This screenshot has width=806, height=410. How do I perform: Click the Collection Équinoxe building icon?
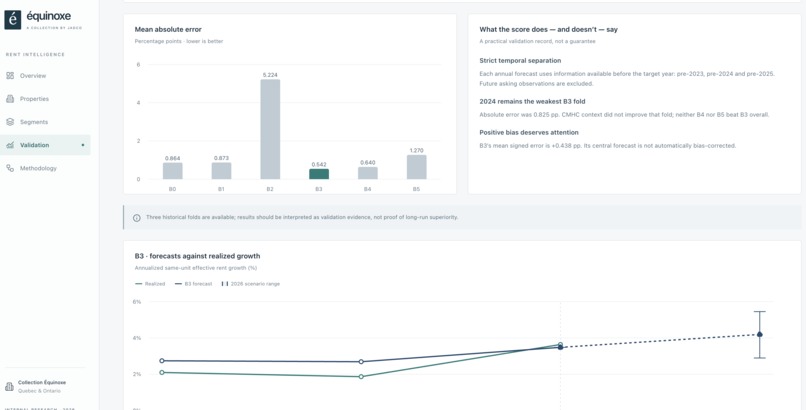pos(9,386)
